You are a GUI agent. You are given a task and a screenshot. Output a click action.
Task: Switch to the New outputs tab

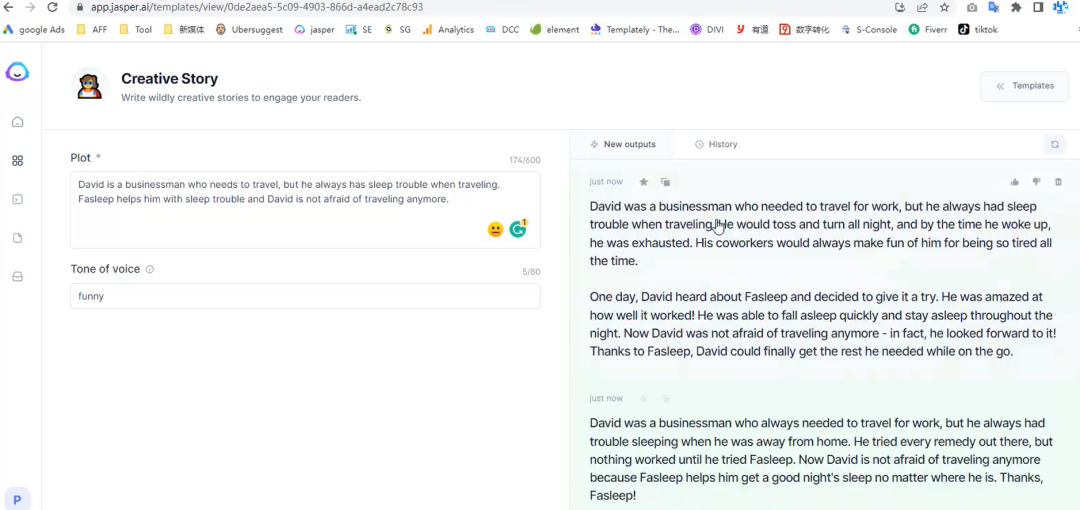click(x=623, y=144)
